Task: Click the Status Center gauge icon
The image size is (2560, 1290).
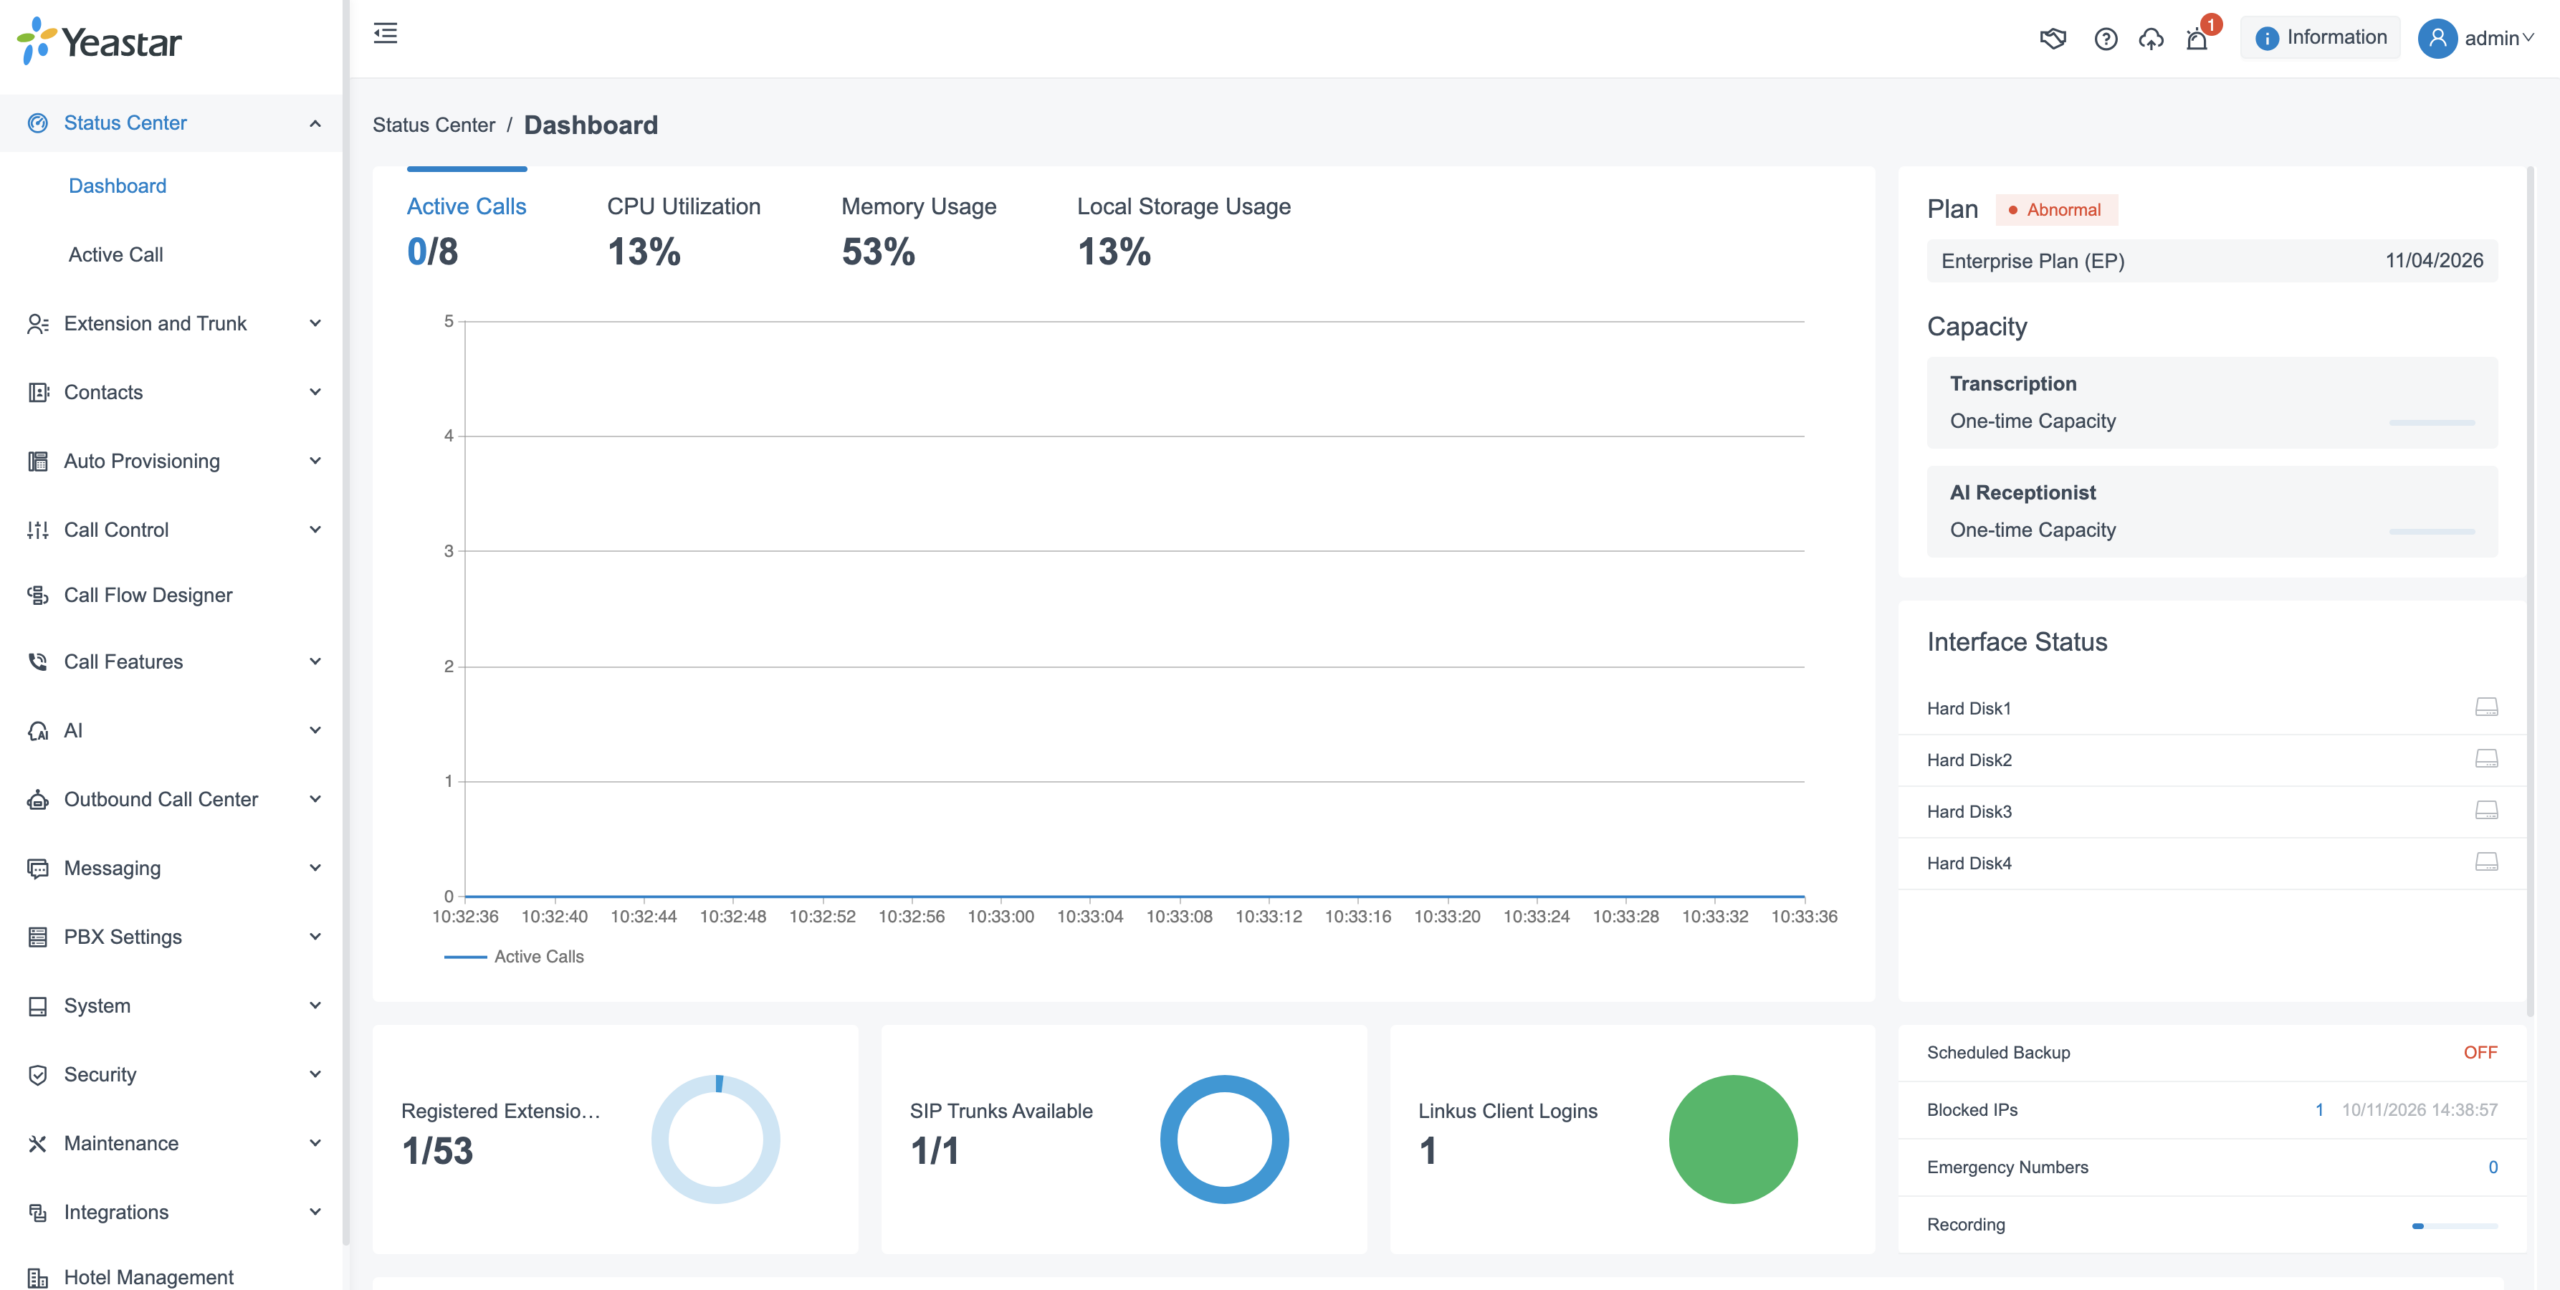Action: pos(38,123)
